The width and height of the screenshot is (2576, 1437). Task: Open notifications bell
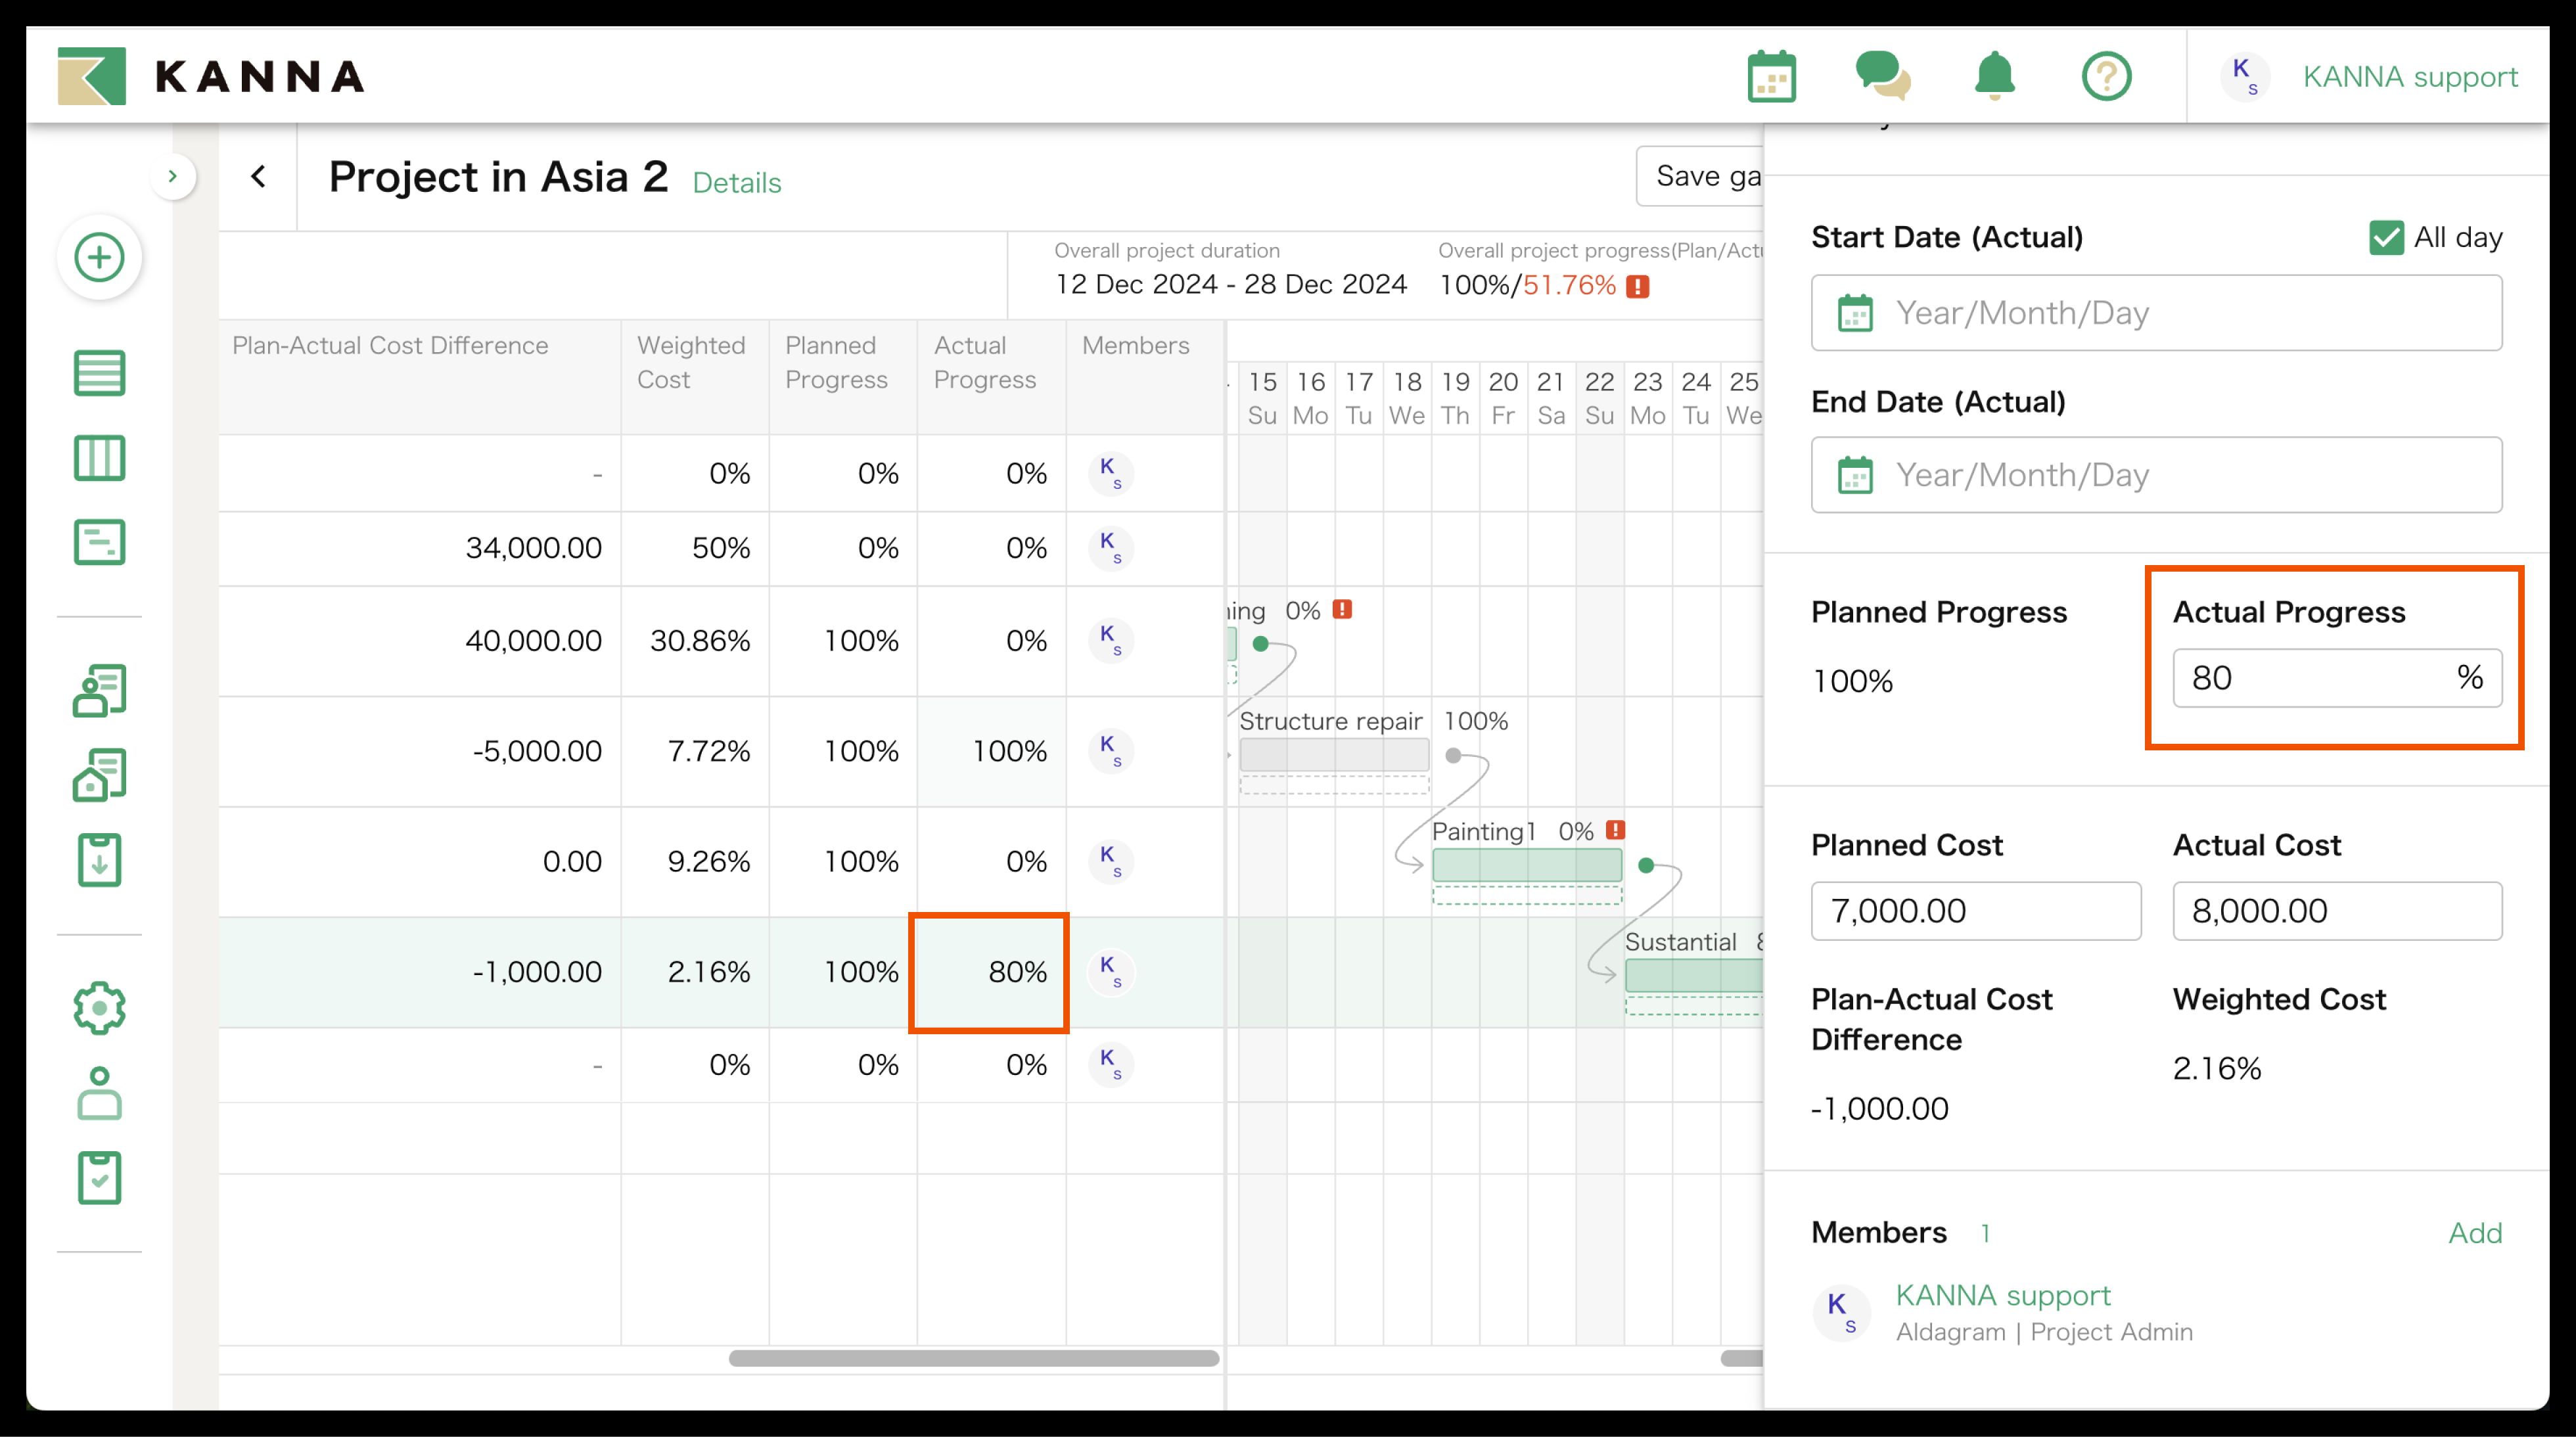[1994, 77]
